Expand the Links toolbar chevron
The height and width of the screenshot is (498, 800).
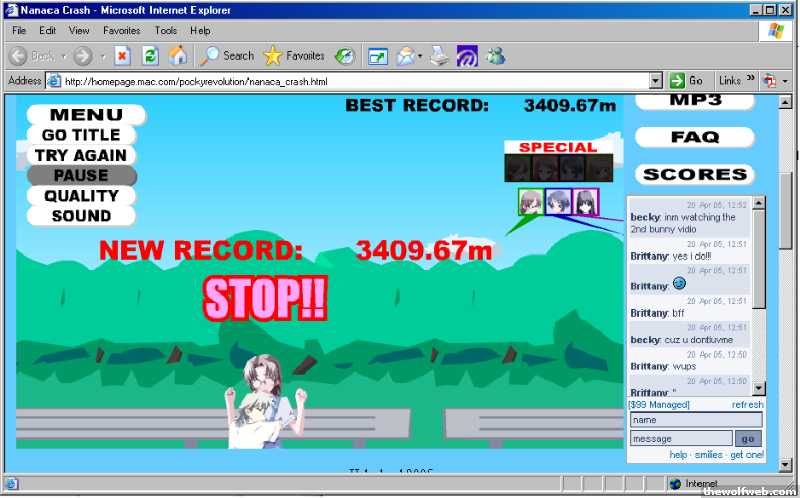tap(750, 81)
